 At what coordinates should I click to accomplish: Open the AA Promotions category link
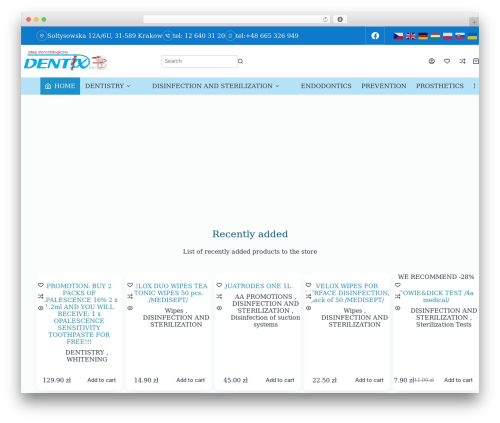tap(263, 296)
